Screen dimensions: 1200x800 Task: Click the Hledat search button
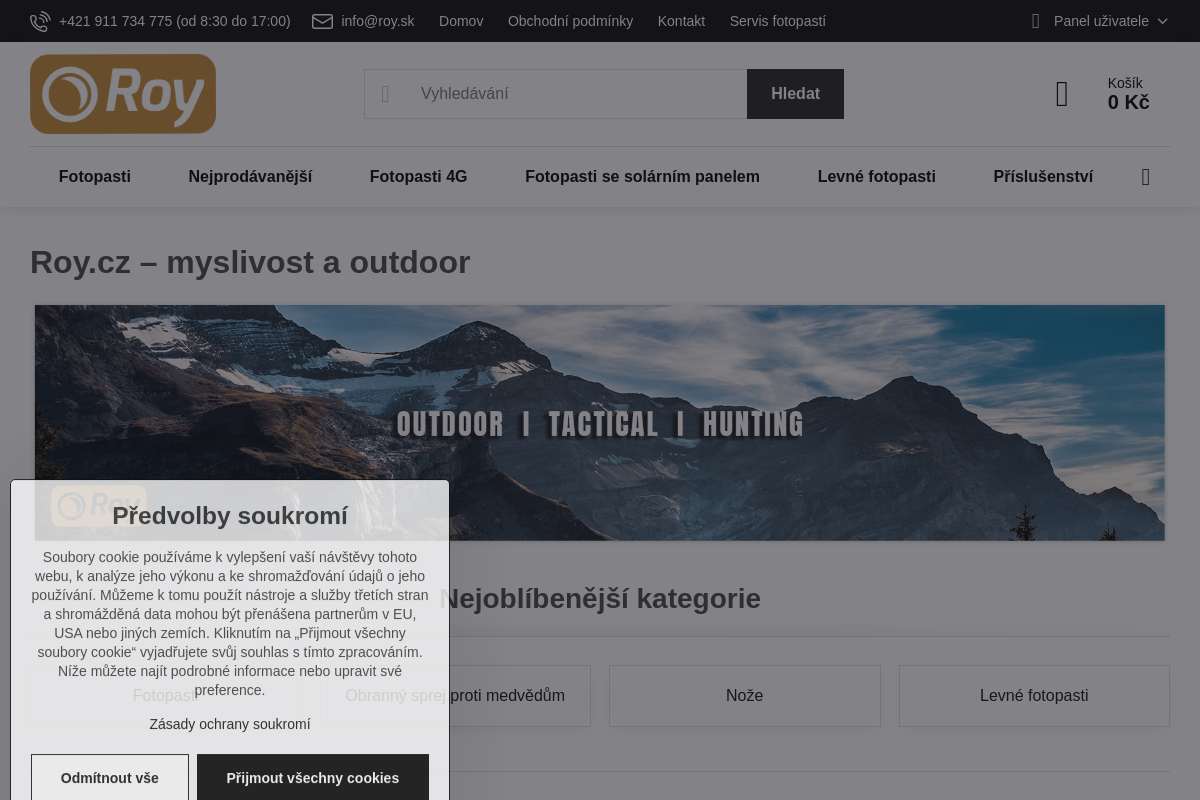[795, 94]
